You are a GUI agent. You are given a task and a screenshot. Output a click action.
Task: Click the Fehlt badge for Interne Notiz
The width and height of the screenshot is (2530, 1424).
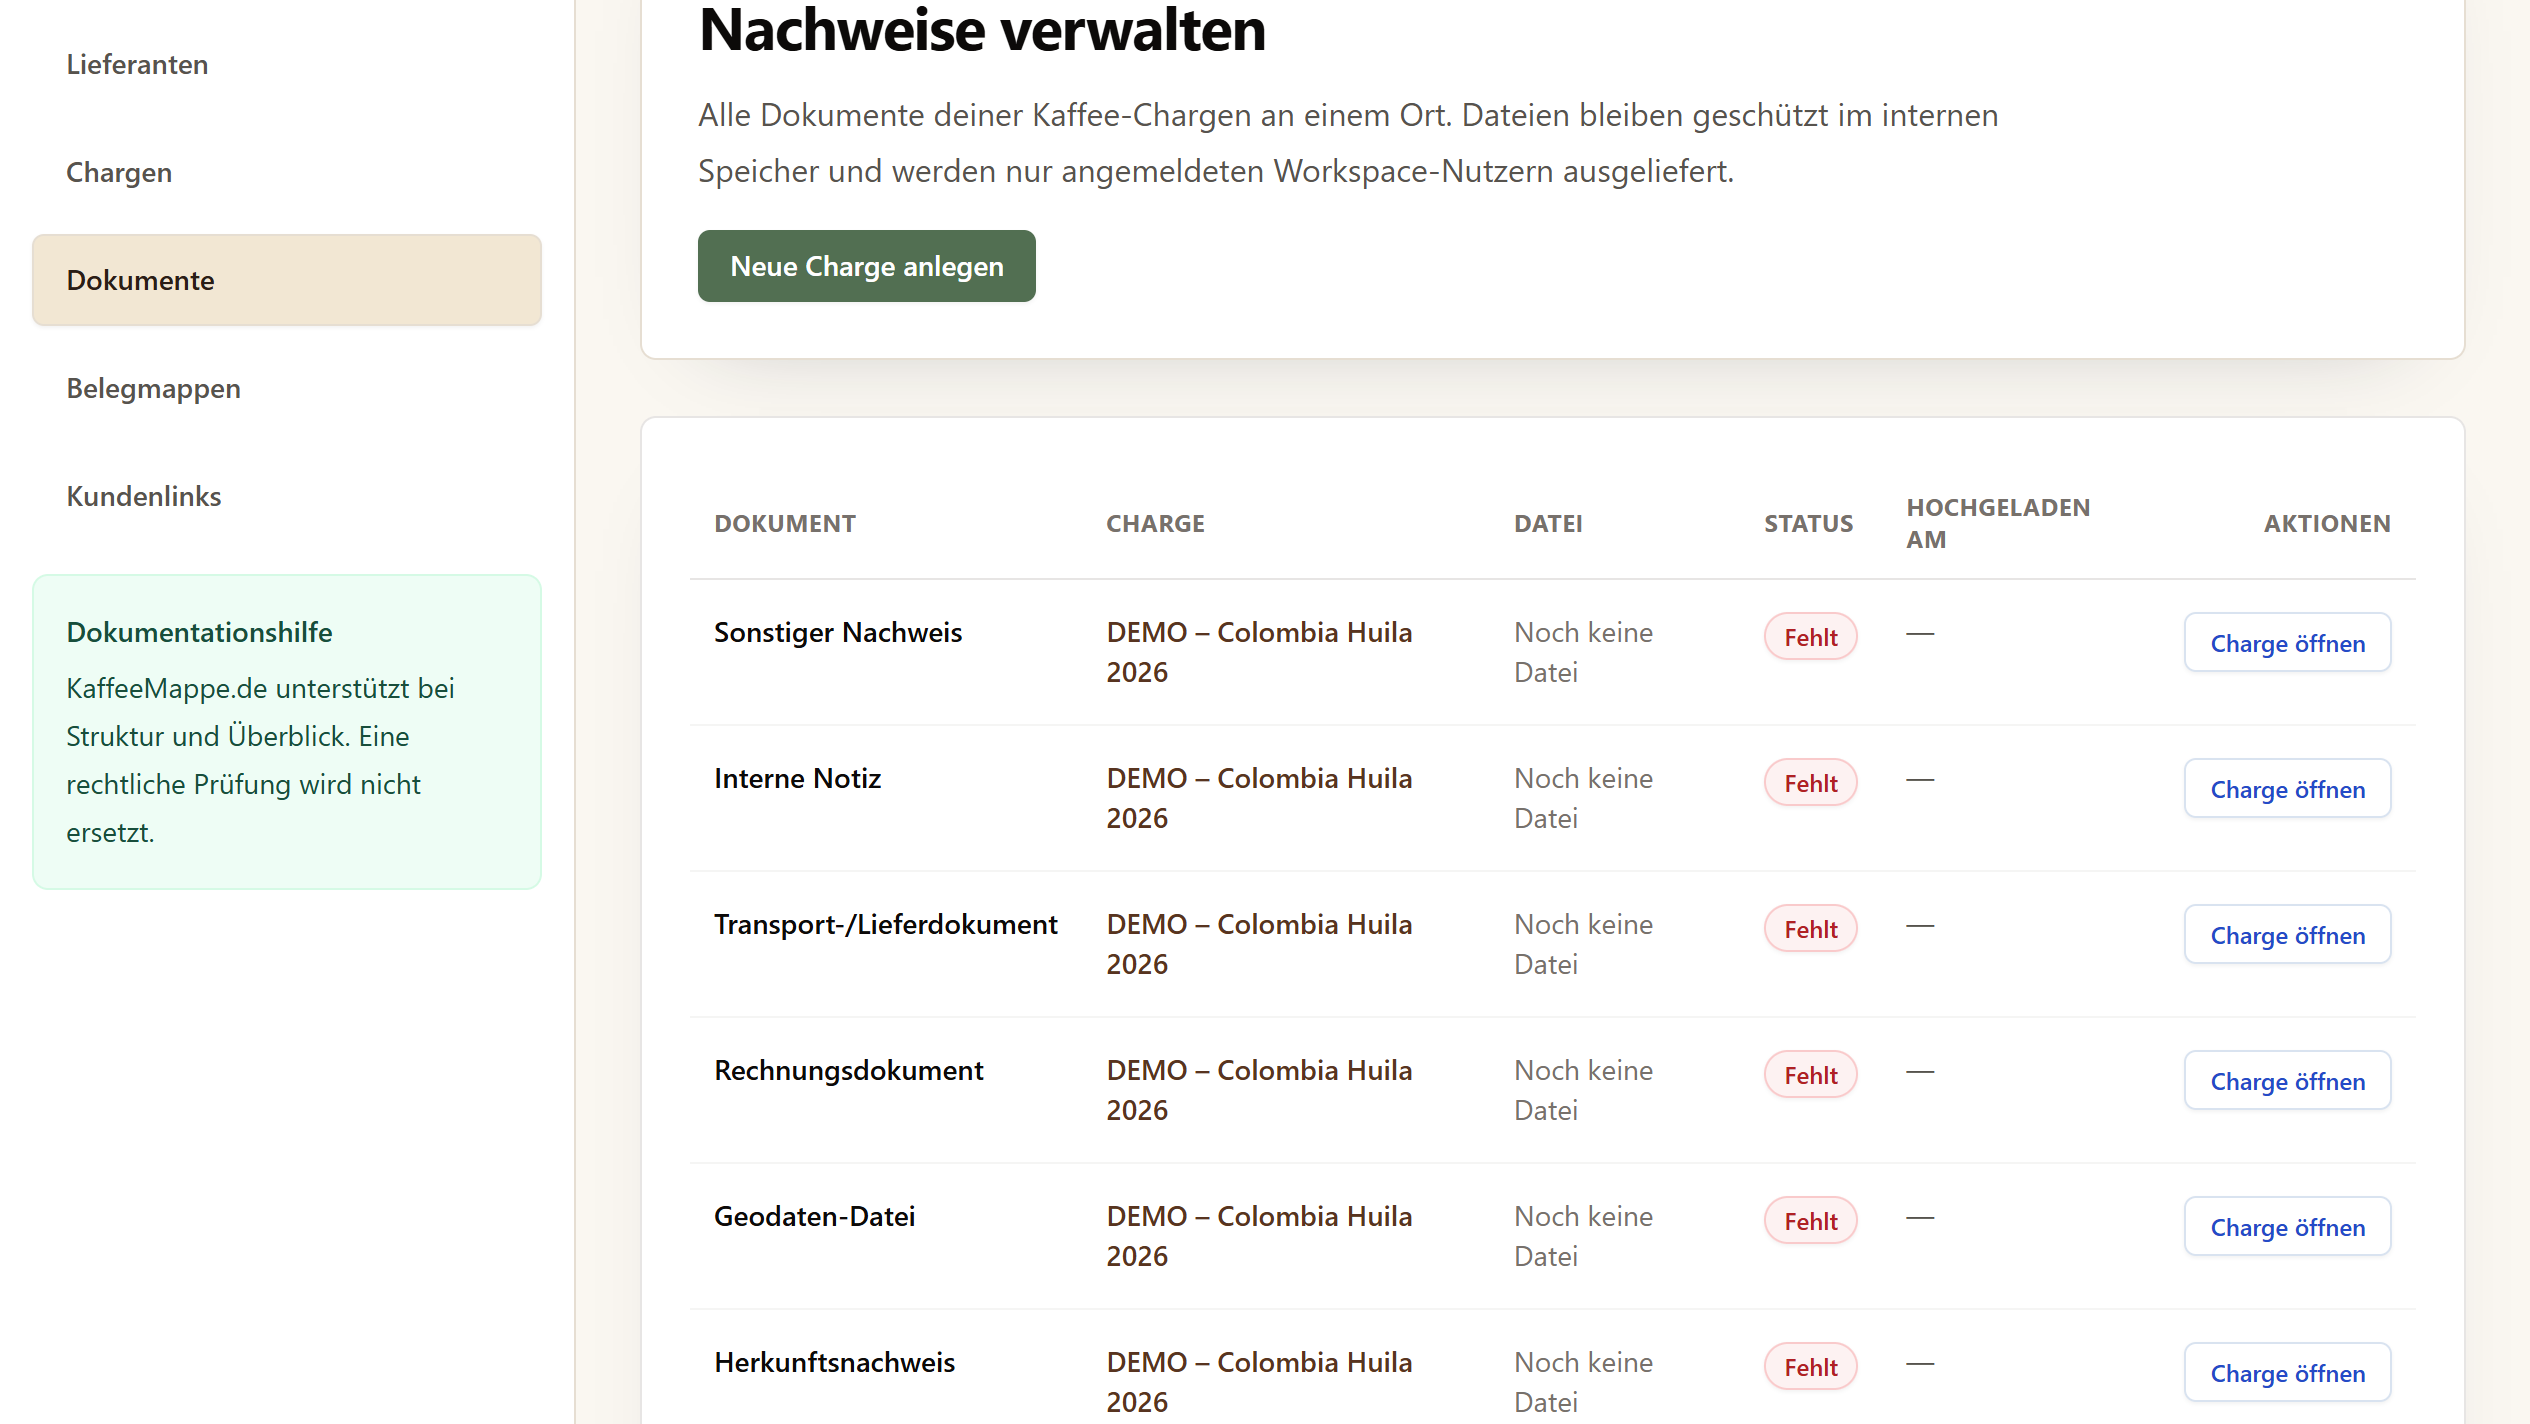[1810, 783]
